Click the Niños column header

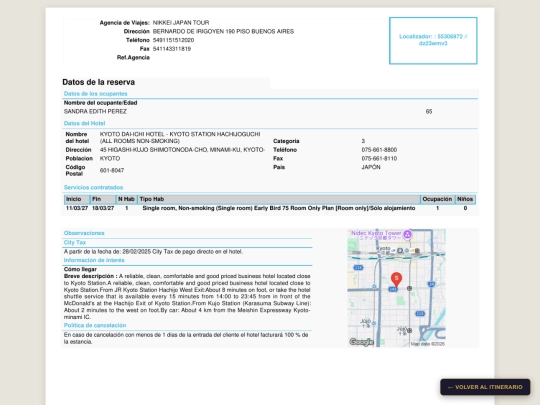point(465,199)
